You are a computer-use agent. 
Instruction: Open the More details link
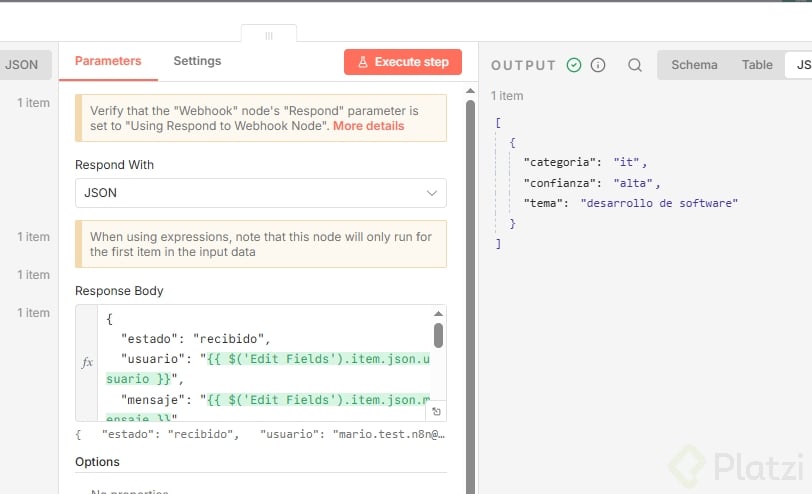(x=369, y=126)
